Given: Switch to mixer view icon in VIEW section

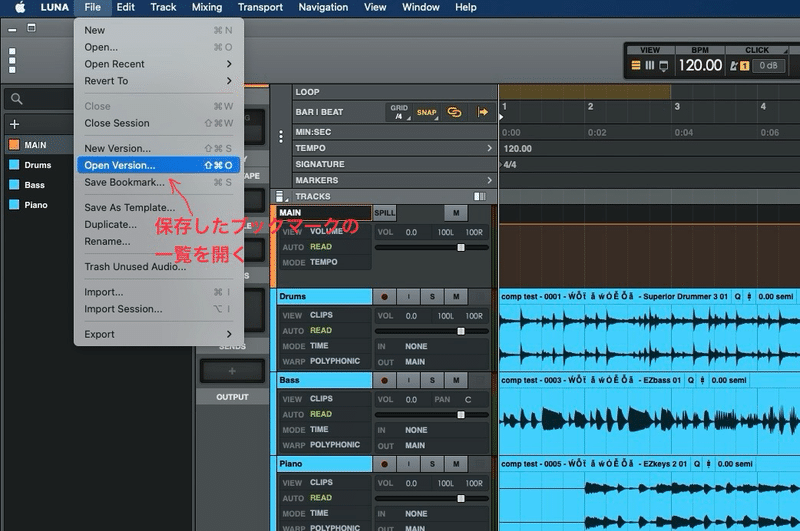Looking at the screenshot, I should coord(649,65).
